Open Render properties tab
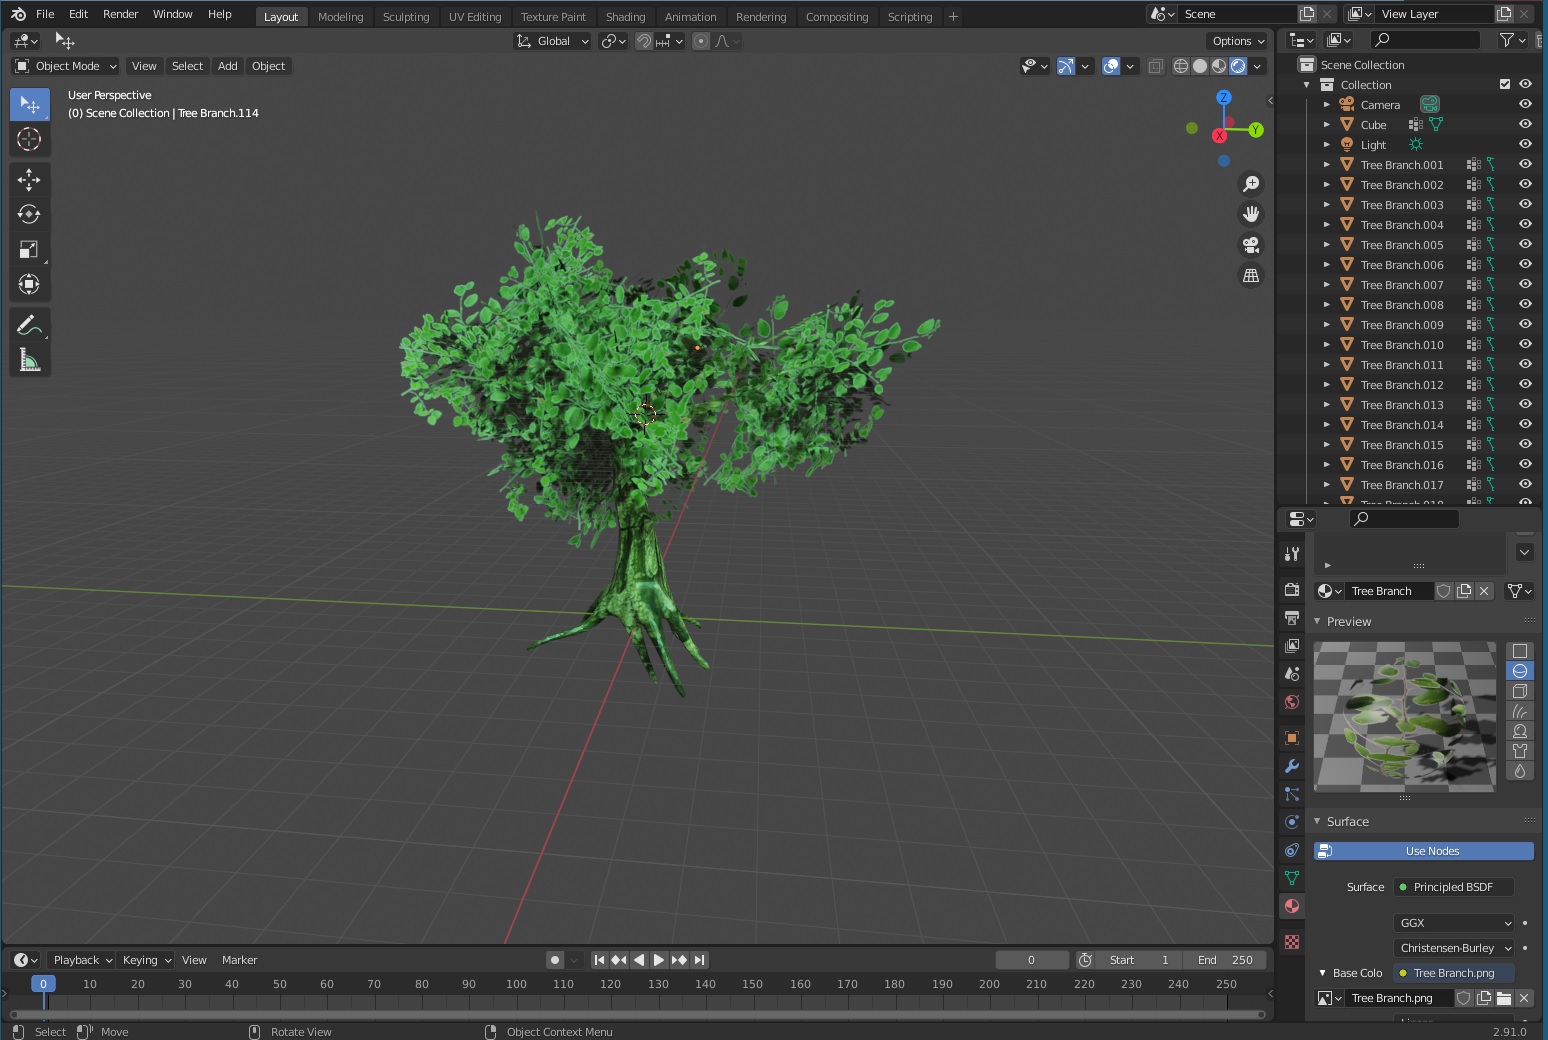 (x=1292, y=590)
